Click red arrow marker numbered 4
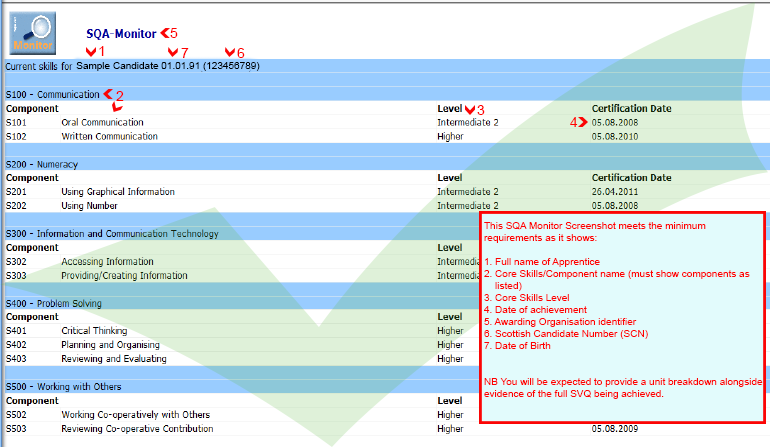This screenshot has width=770, height=447. pyautogui.click(x=577, y=122)
